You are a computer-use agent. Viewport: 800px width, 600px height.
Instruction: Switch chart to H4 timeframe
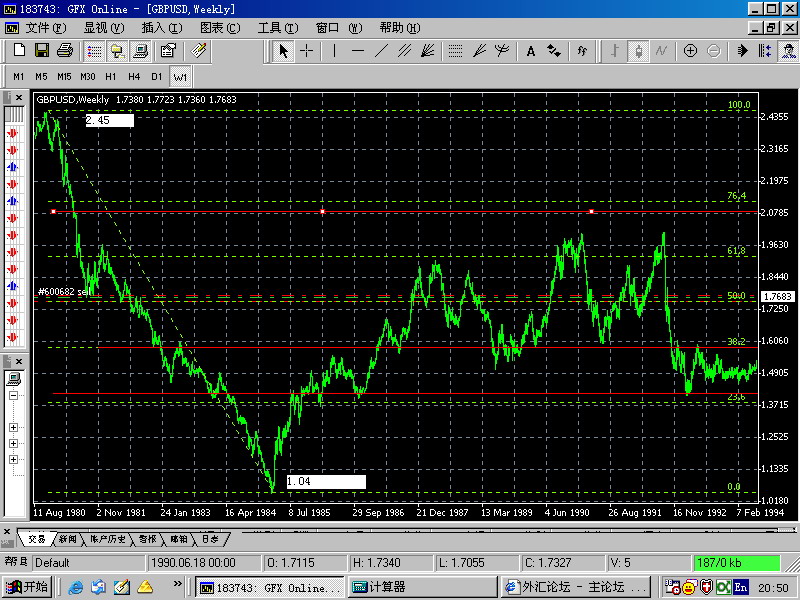click(x=134, y=77)
